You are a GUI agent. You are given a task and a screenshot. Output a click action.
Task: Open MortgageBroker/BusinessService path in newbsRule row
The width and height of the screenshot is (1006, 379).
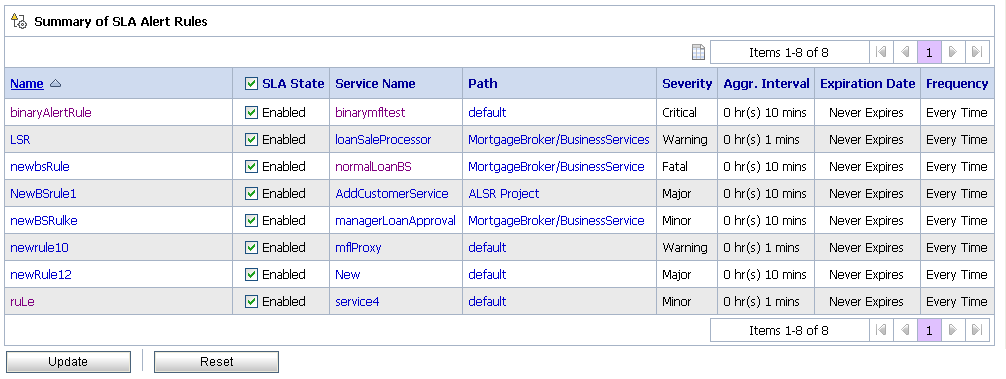click(556, 166)
